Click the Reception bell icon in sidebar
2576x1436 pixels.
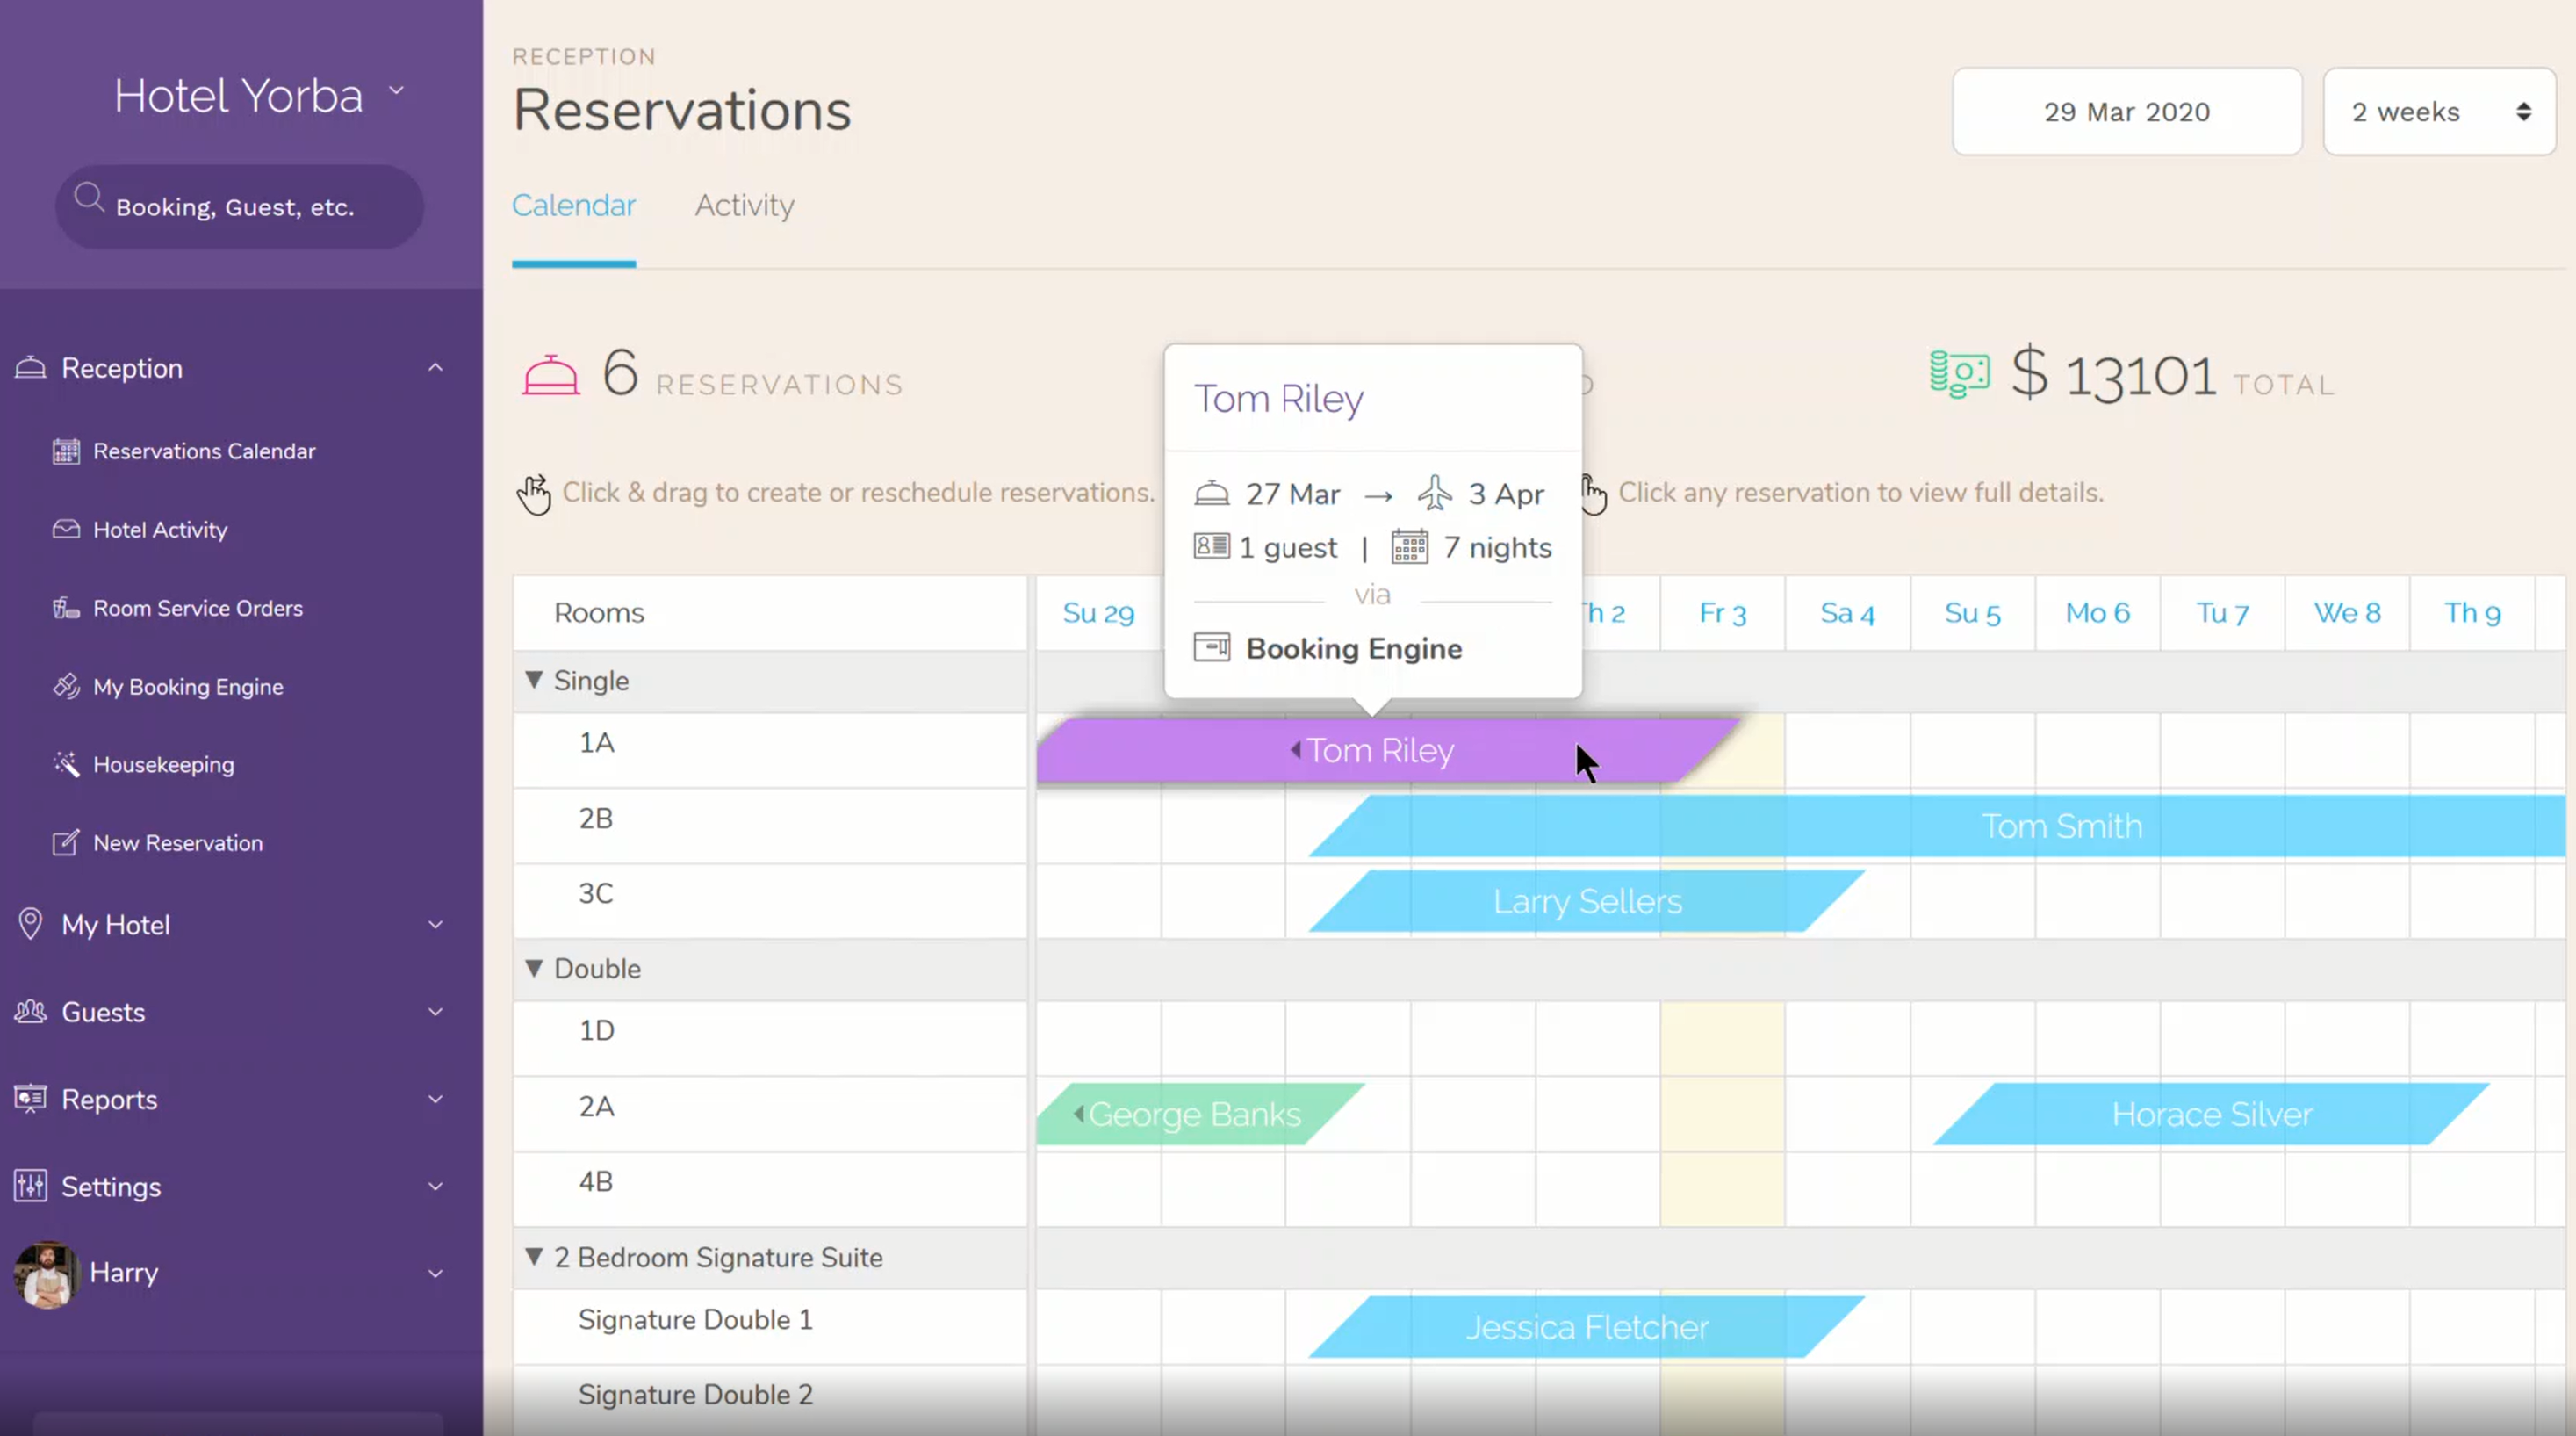30,367
